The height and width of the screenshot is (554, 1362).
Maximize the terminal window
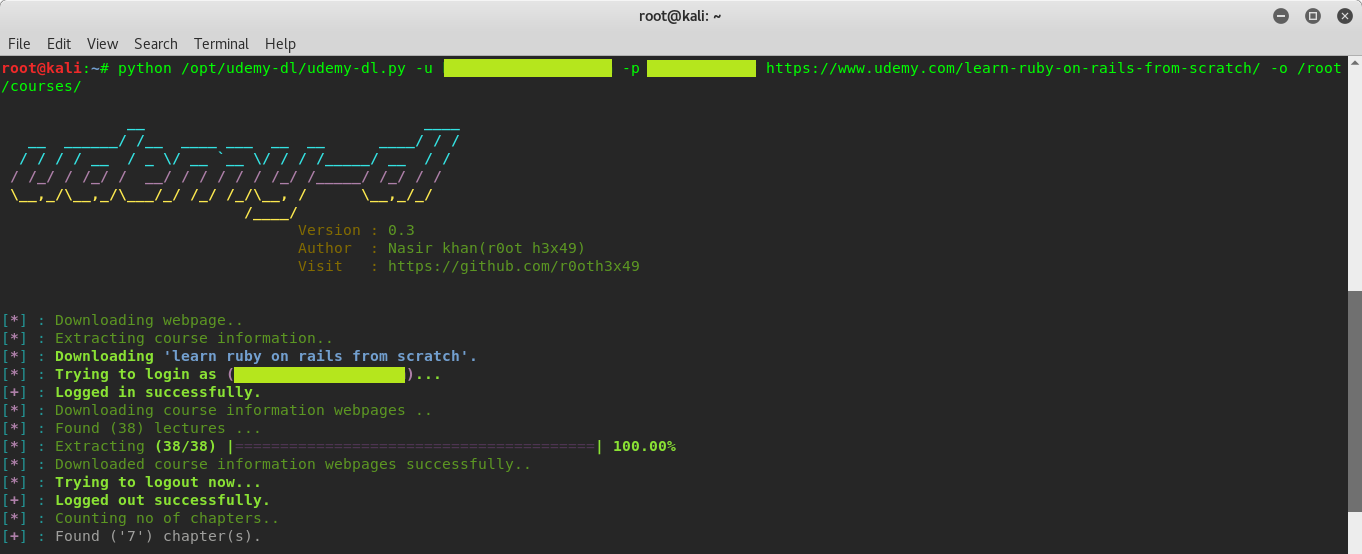(x=1313, y=16)
